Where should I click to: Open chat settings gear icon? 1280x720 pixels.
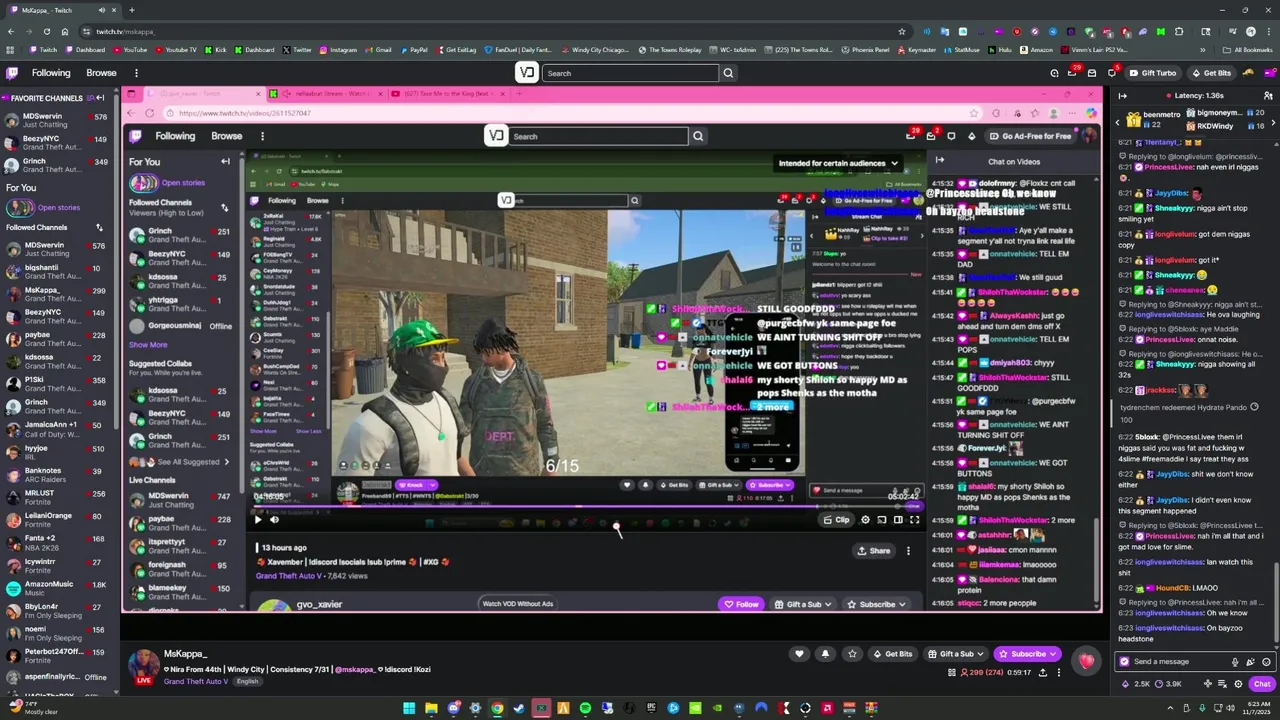[x=1238, y=684]
